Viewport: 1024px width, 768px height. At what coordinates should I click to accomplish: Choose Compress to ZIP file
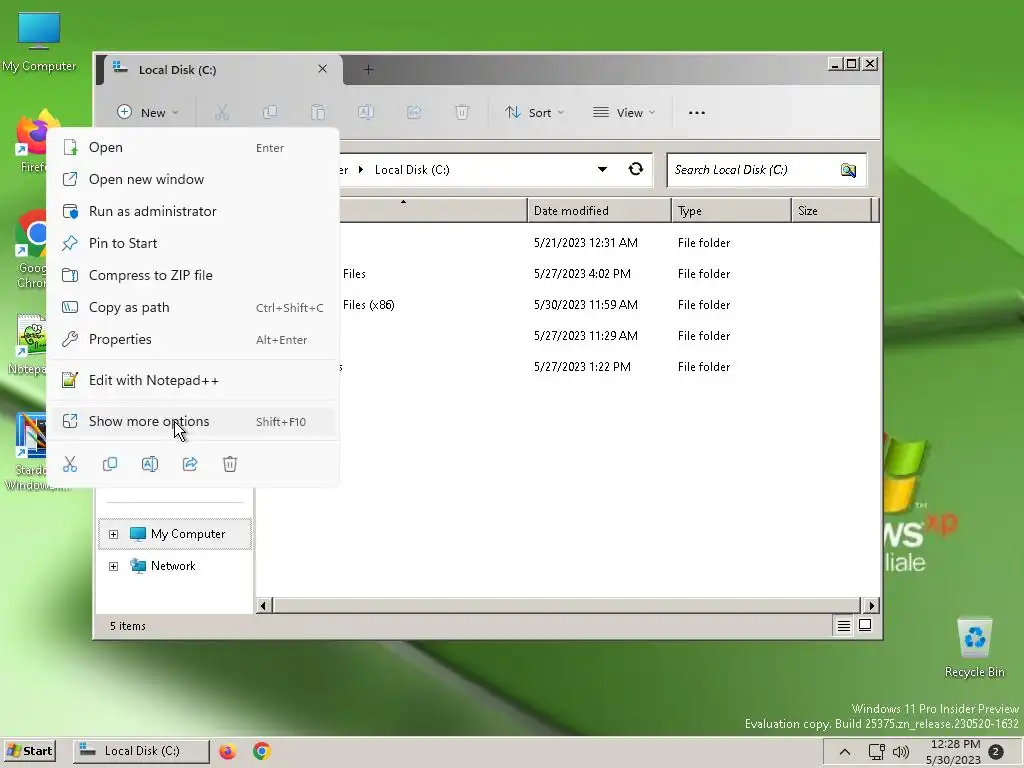click(x=194, y=276)
